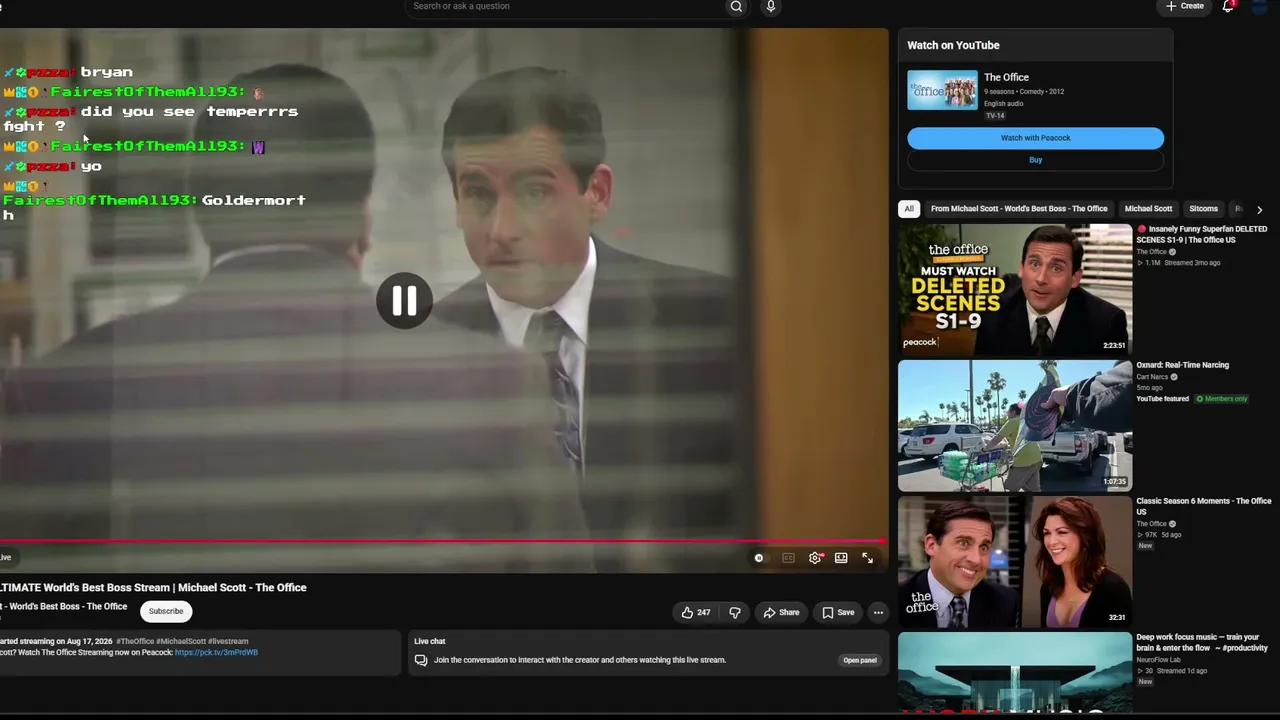Open the Oxnard Real-Time Narcing thumbnail
Screen dimensions: 1280x720
1015,426
